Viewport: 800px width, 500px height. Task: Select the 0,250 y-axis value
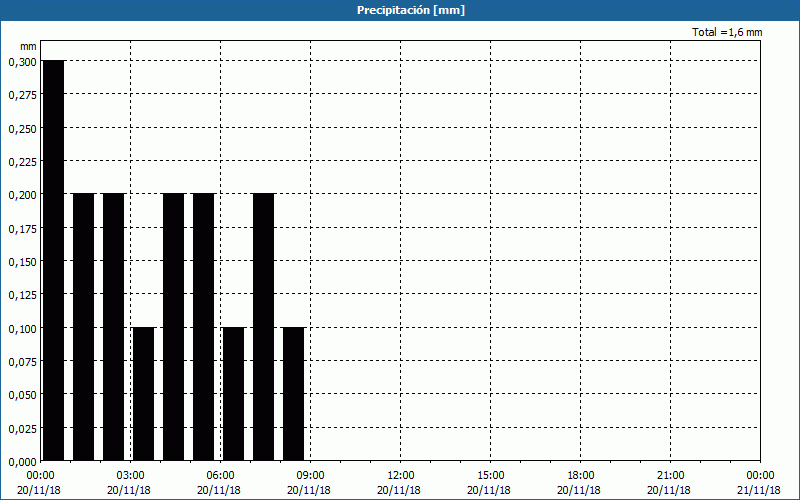click(x=22, y=129)
